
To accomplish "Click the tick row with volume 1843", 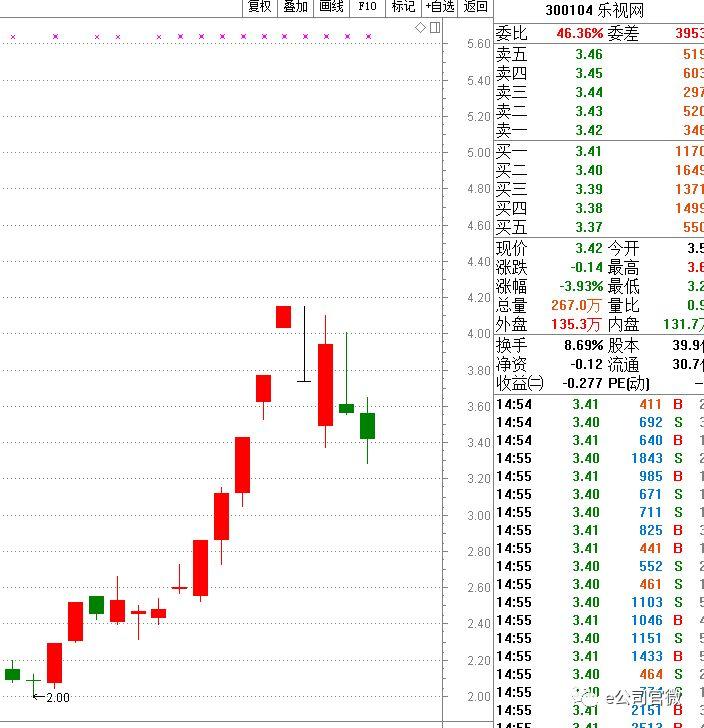I will 599,459.
